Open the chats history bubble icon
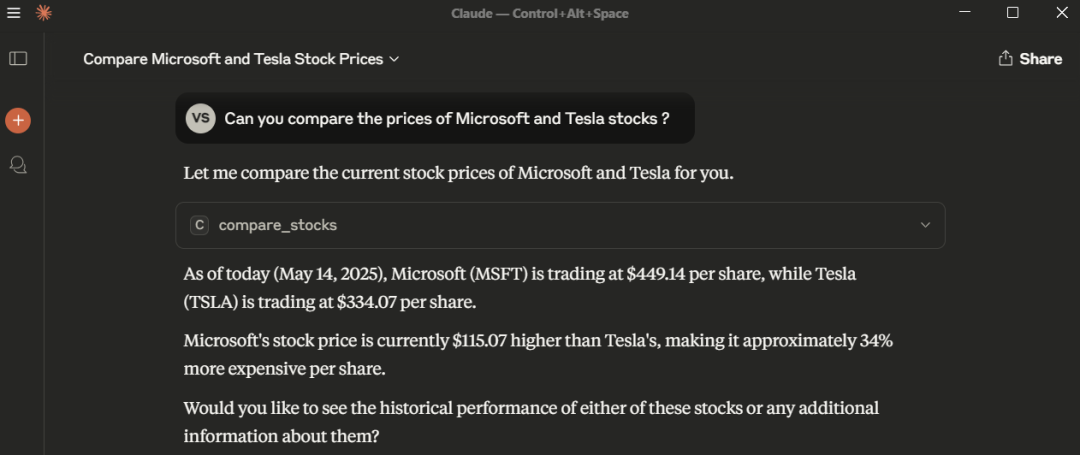Screen dimensions: 1080x455 click(18, 165)
